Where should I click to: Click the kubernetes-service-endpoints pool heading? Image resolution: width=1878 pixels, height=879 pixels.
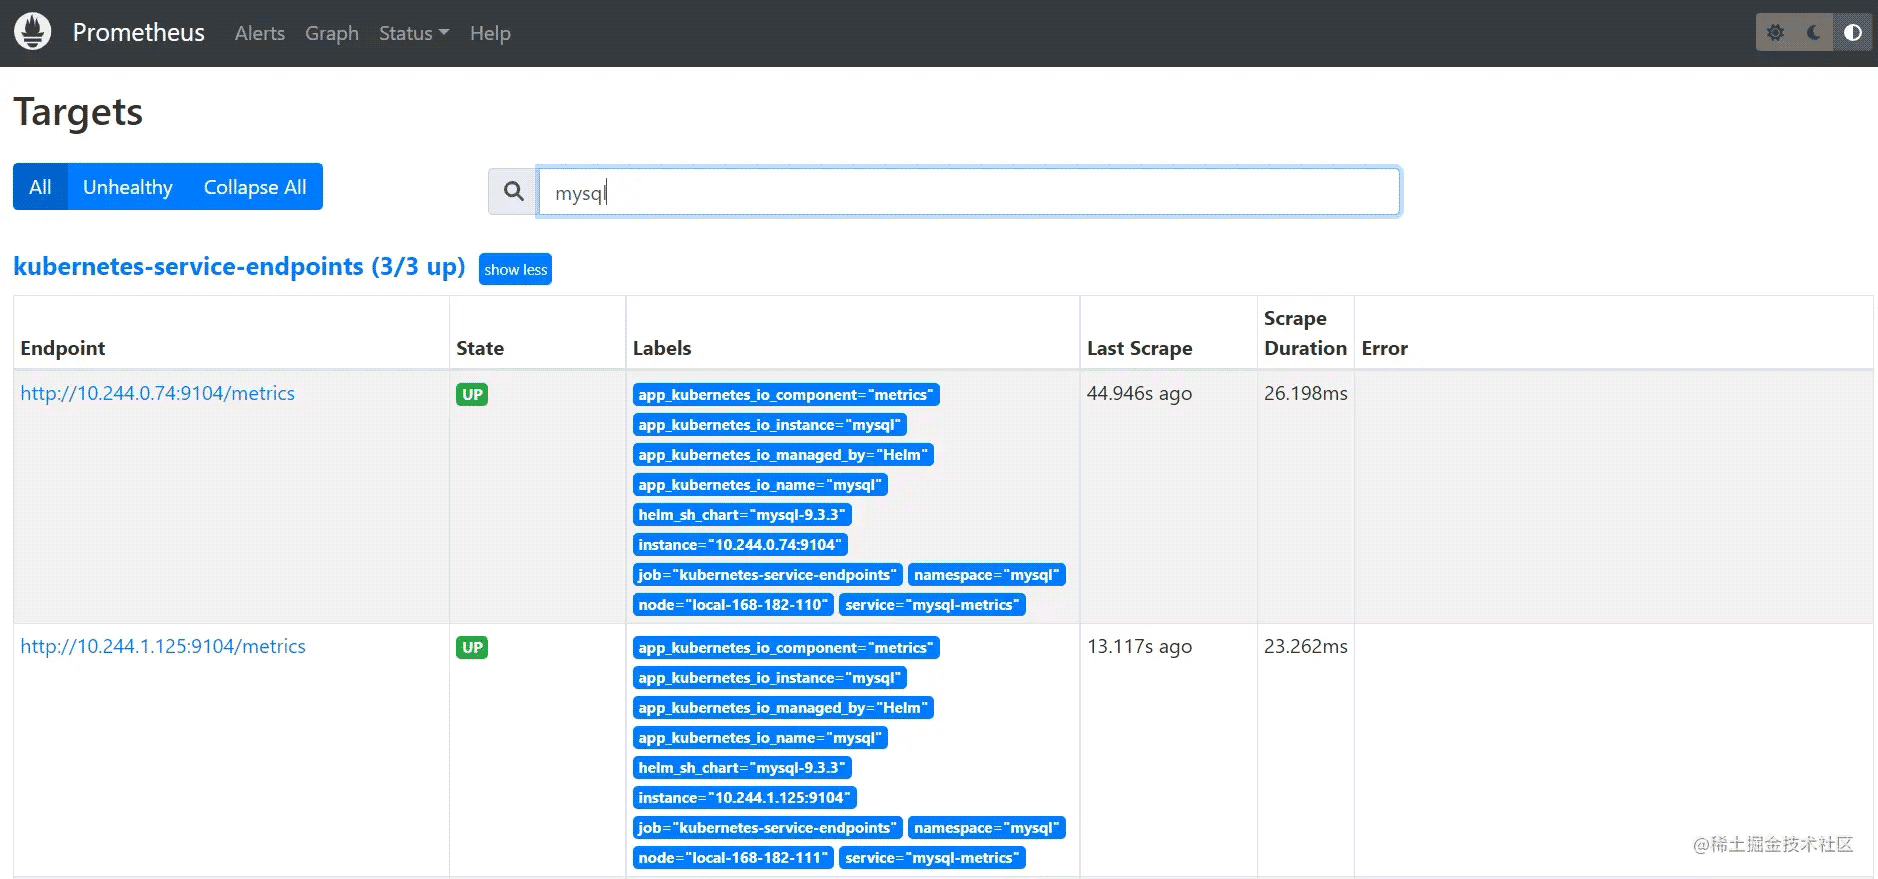coord(239,267)
